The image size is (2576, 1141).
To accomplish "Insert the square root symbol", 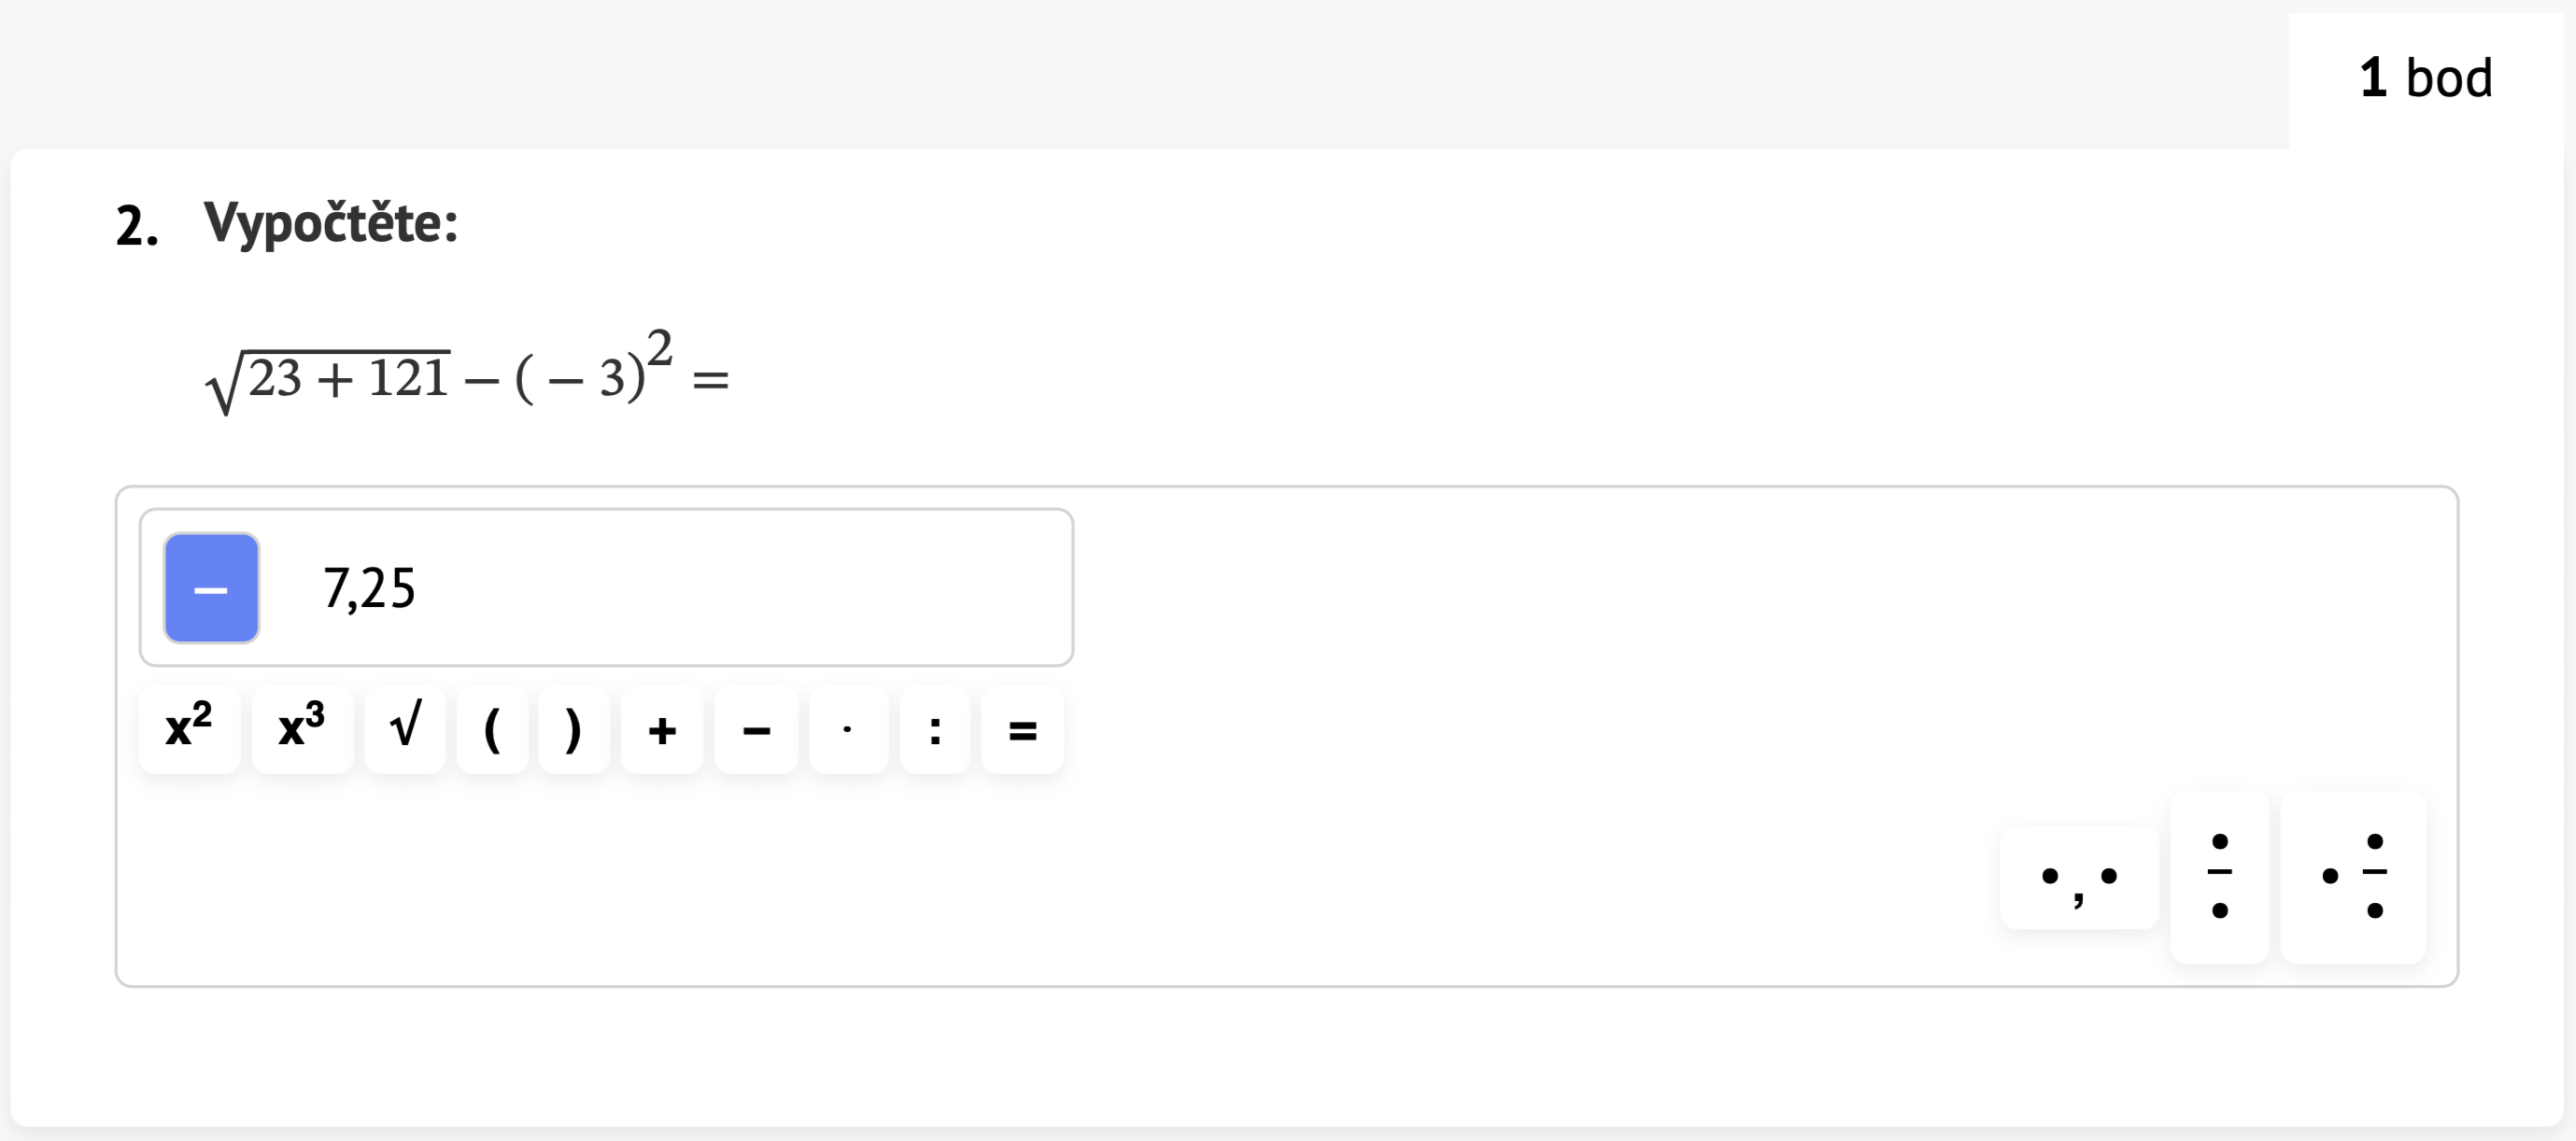I will click(405, 729).
